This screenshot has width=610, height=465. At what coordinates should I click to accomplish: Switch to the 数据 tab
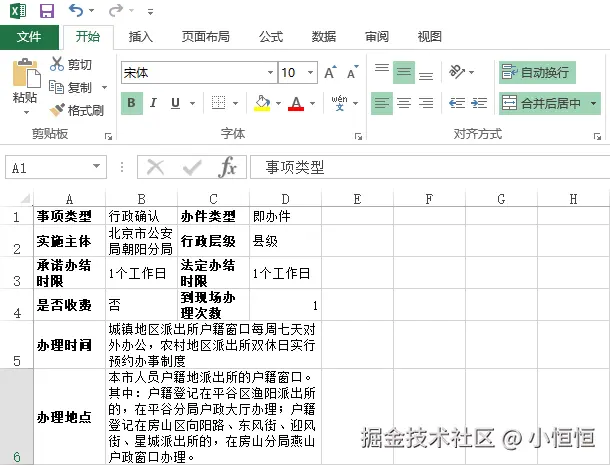coord(324,37)
